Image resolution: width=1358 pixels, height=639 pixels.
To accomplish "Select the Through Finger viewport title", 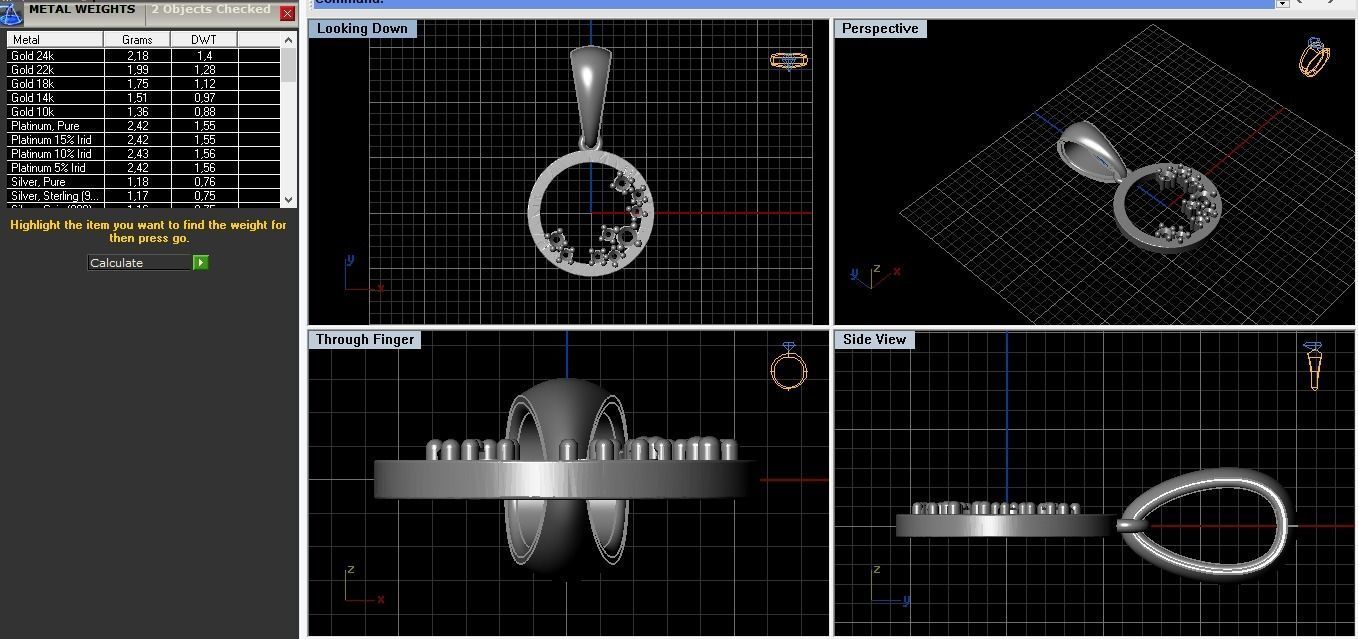I will point(365,339).
